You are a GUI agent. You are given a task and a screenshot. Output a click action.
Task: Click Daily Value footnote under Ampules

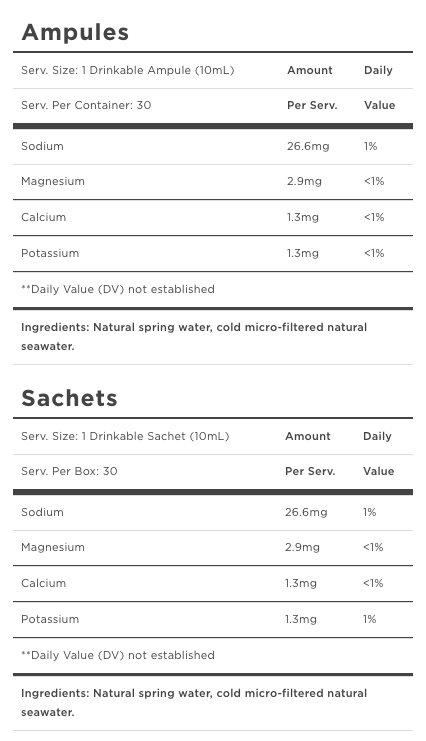point(118,289)
